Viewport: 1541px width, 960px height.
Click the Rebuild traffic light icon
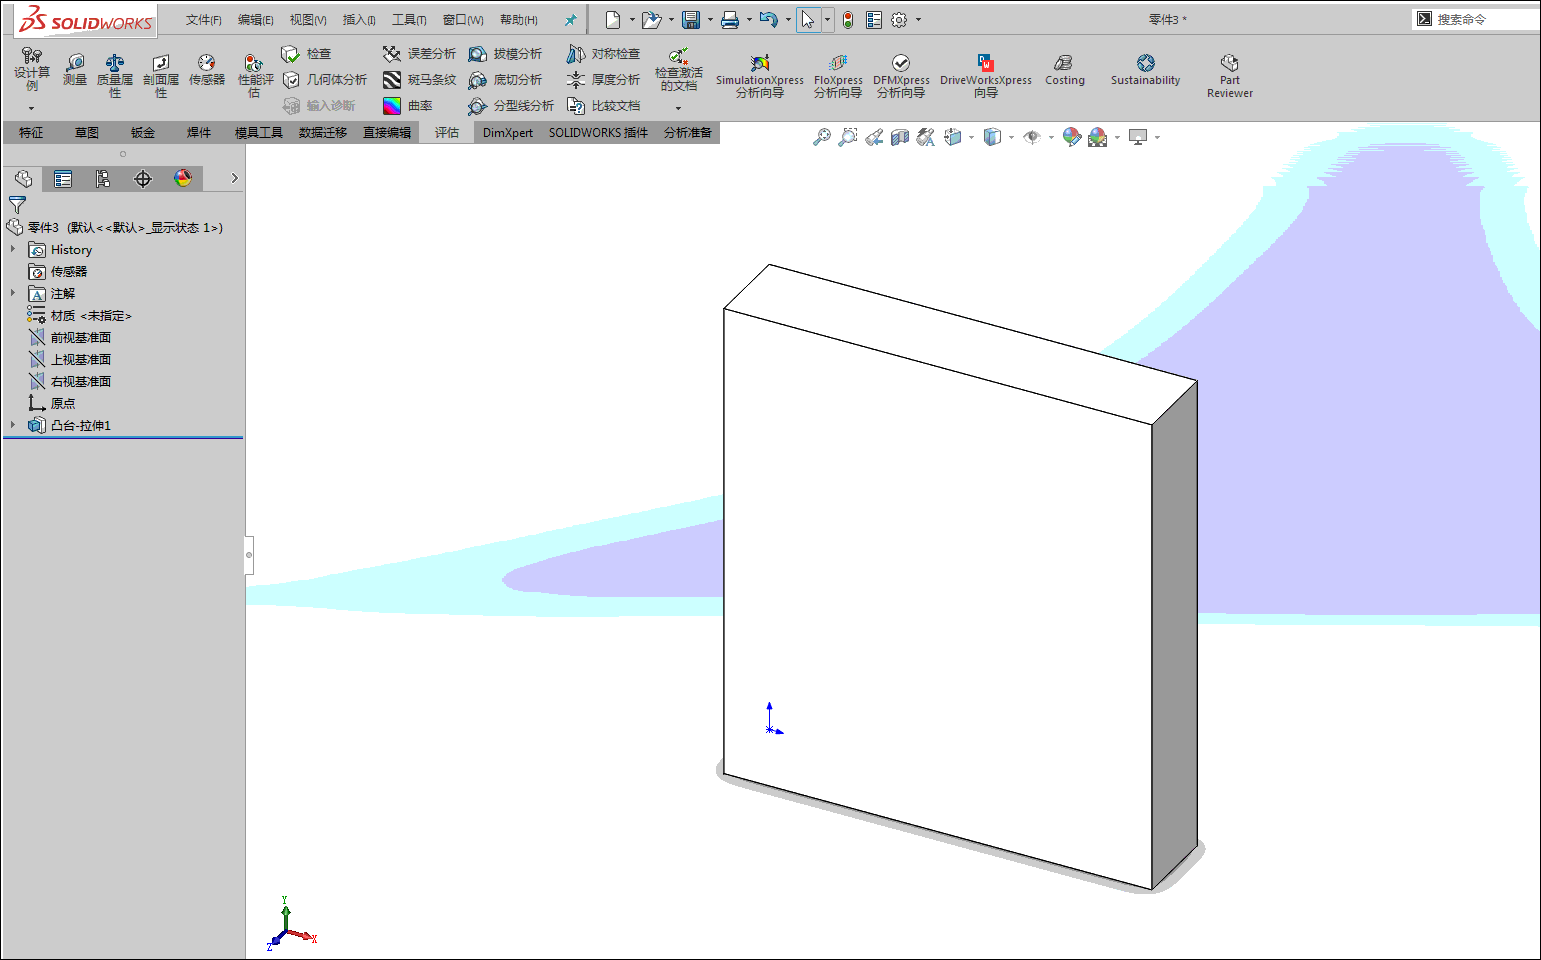(x=848, y=19)
